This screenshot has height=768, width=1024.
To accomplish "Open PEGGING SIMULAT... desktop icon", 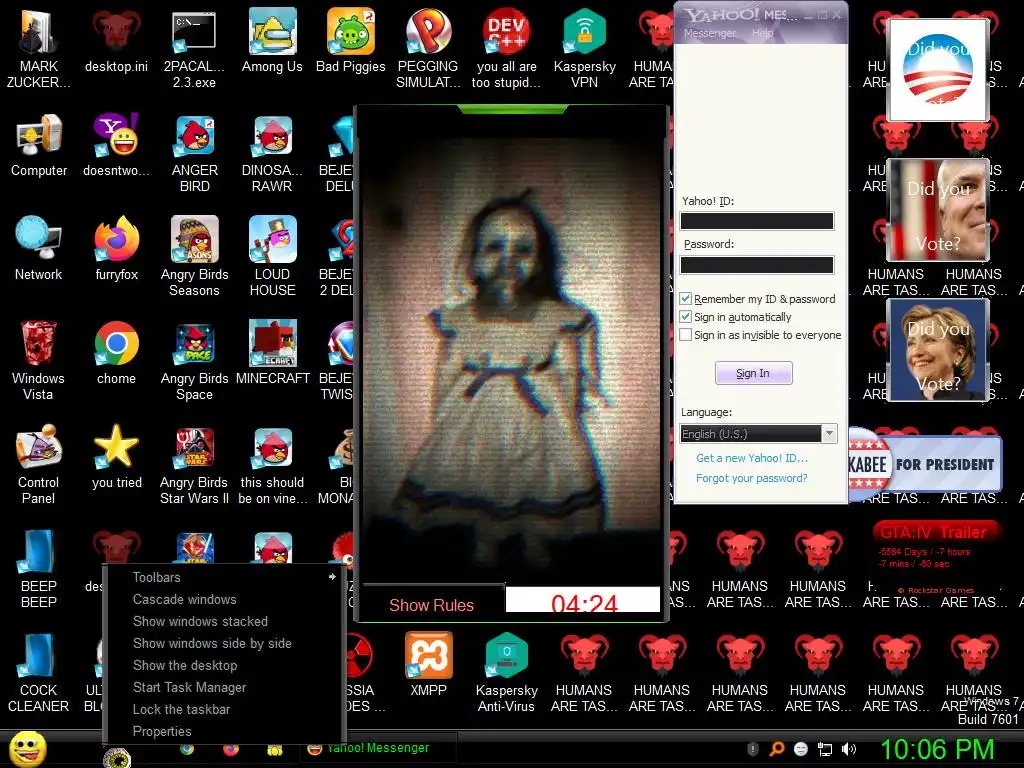I will pos(428,49).
